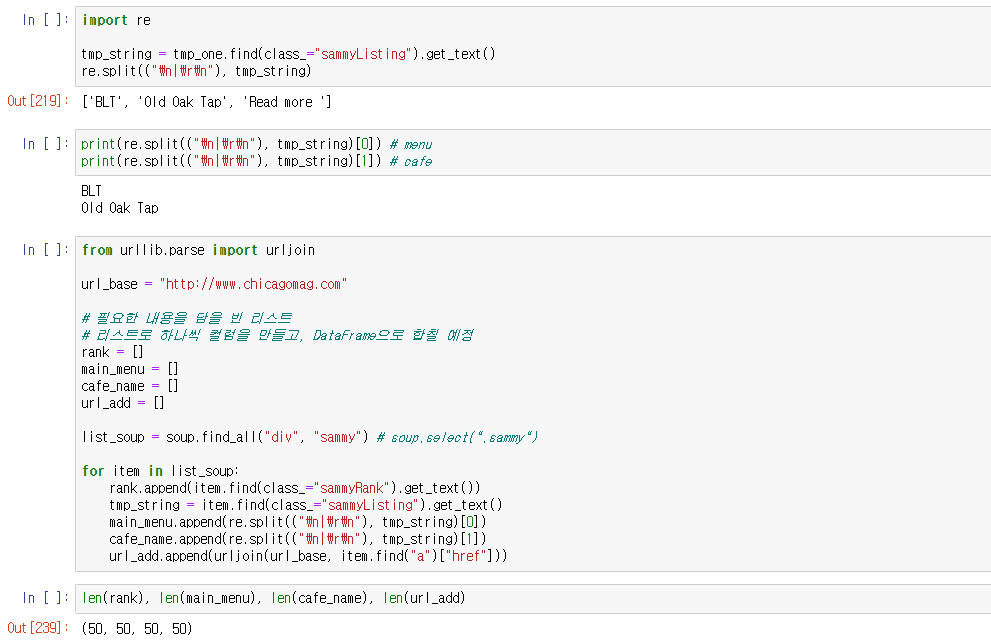Image resolution: width=991 pixels, height=642 pixels.
Task: Click output list ['BLT', 'Old Oak Tap', 'Read more ']
Action: point(206,102)
